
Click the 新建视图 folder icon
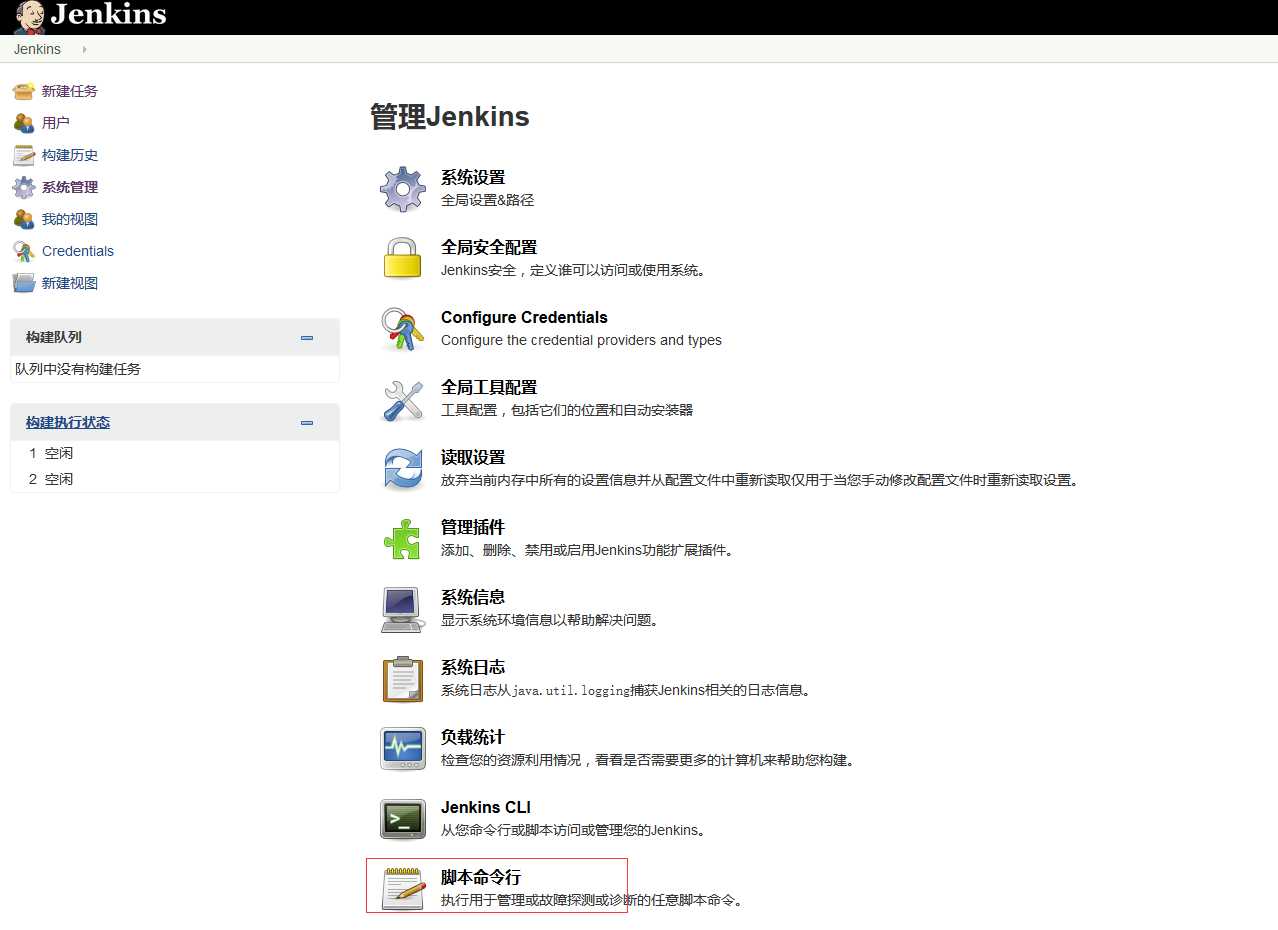(x=24, y=283)
